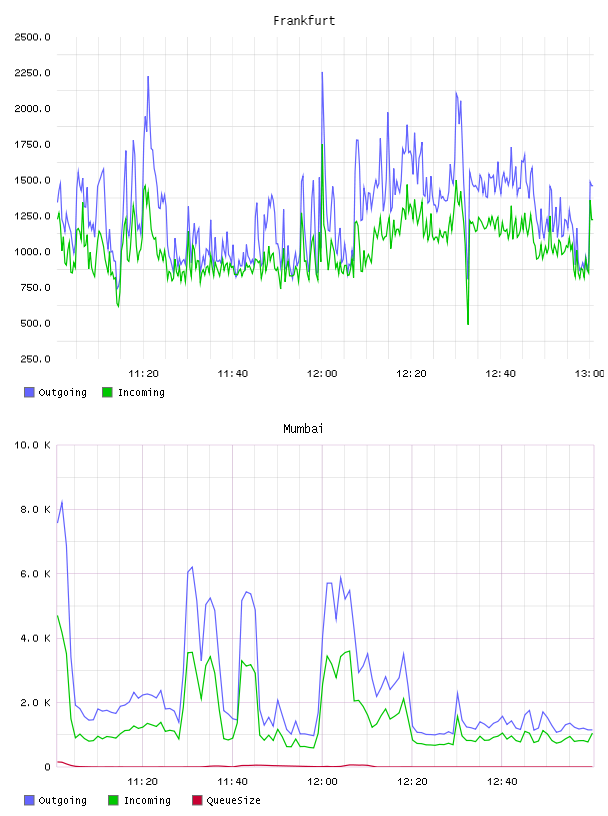Viewport: 608px width, 816px height.
Task: Click the Frankfurt x-axis label 13:00
Action: tap(589, 374)
